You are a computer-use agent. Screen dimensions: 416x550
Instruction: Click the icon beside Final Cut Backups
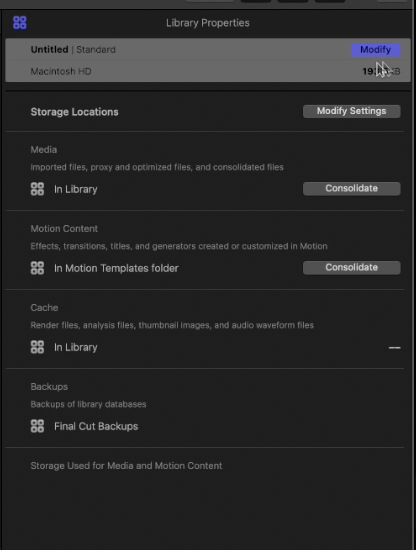click(37, 426)
